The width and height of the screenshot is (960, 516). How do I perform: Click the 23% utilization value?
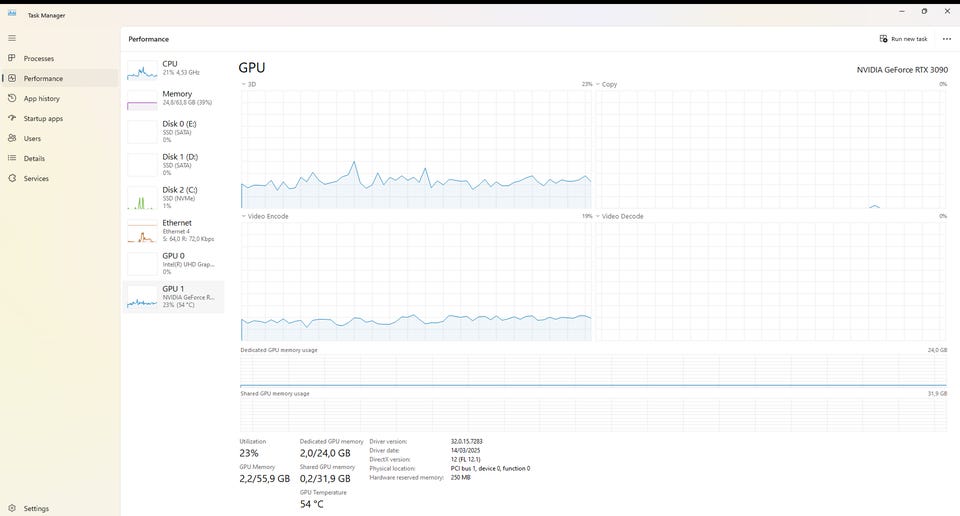(249, 453)
